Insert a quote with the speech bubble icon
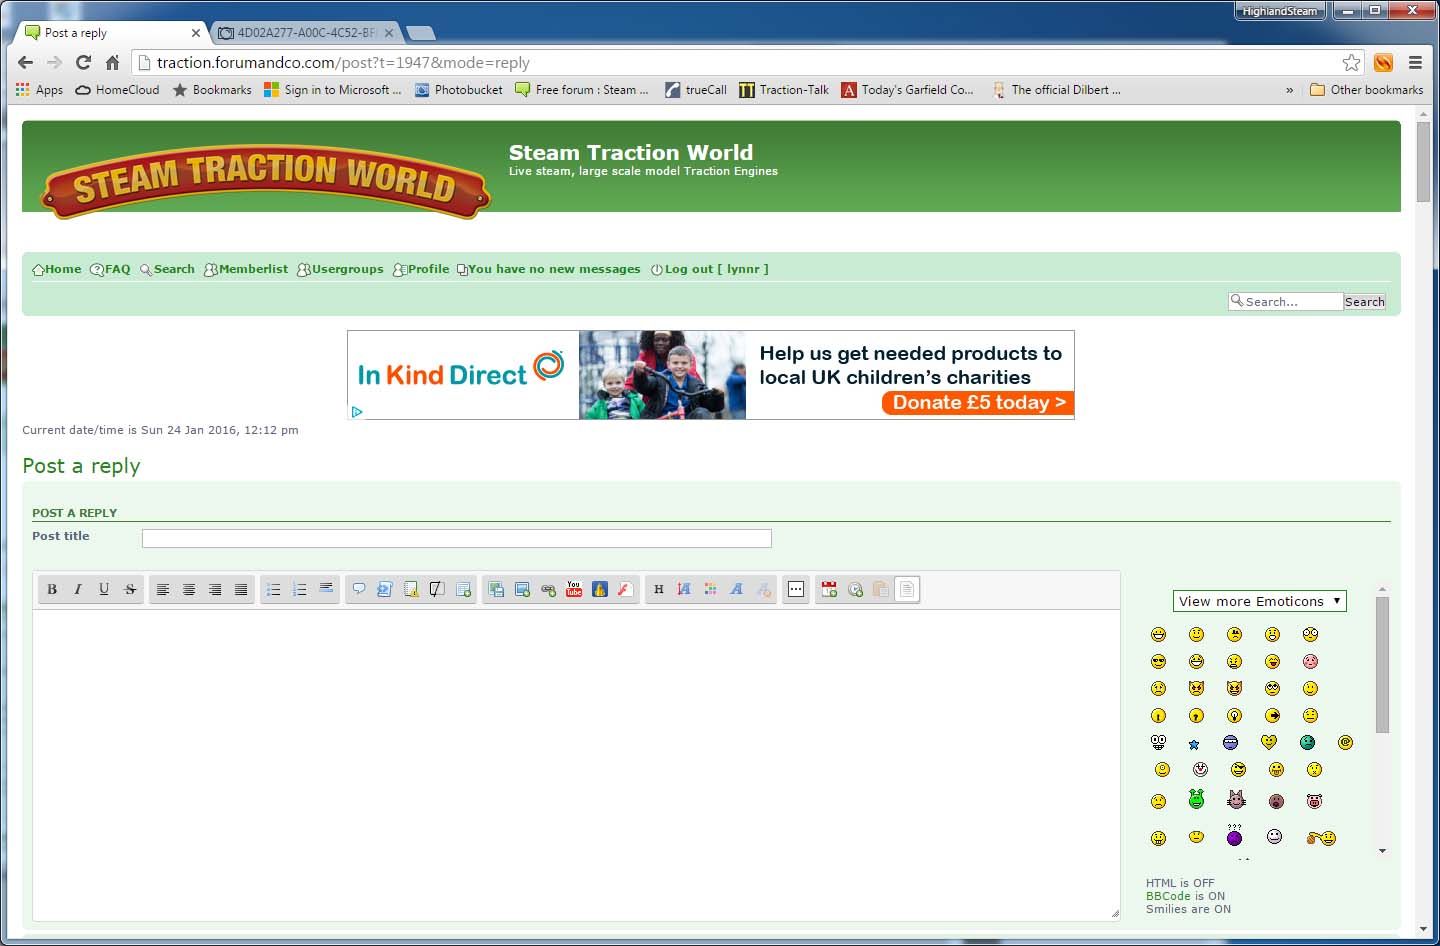 [358, 589]
